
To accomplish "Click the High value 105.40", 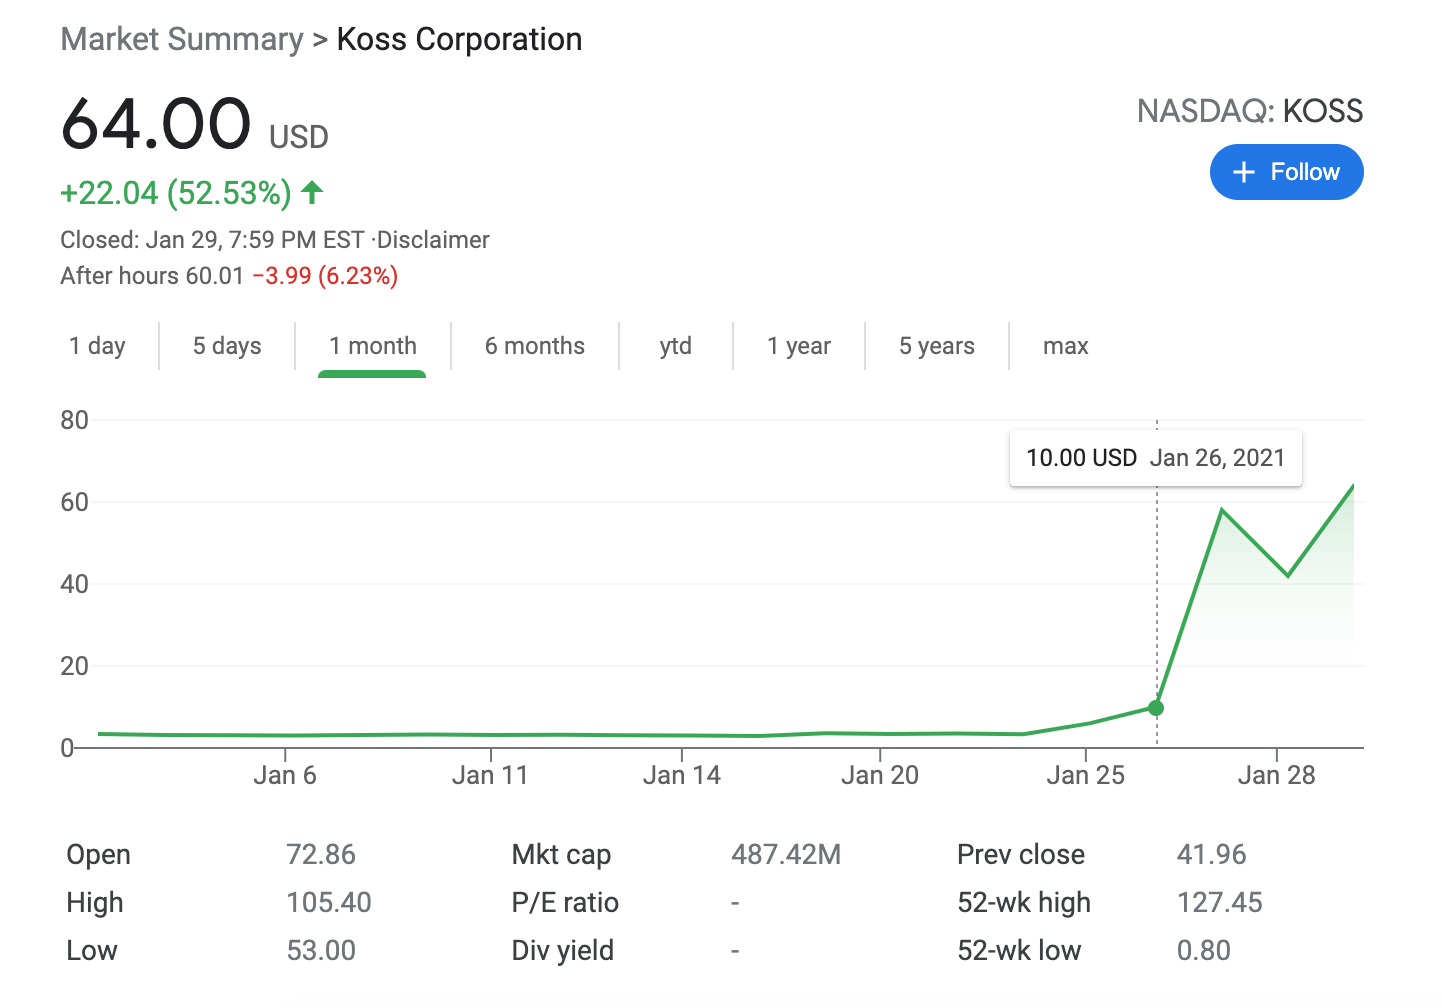I will [x=329, y=903].
